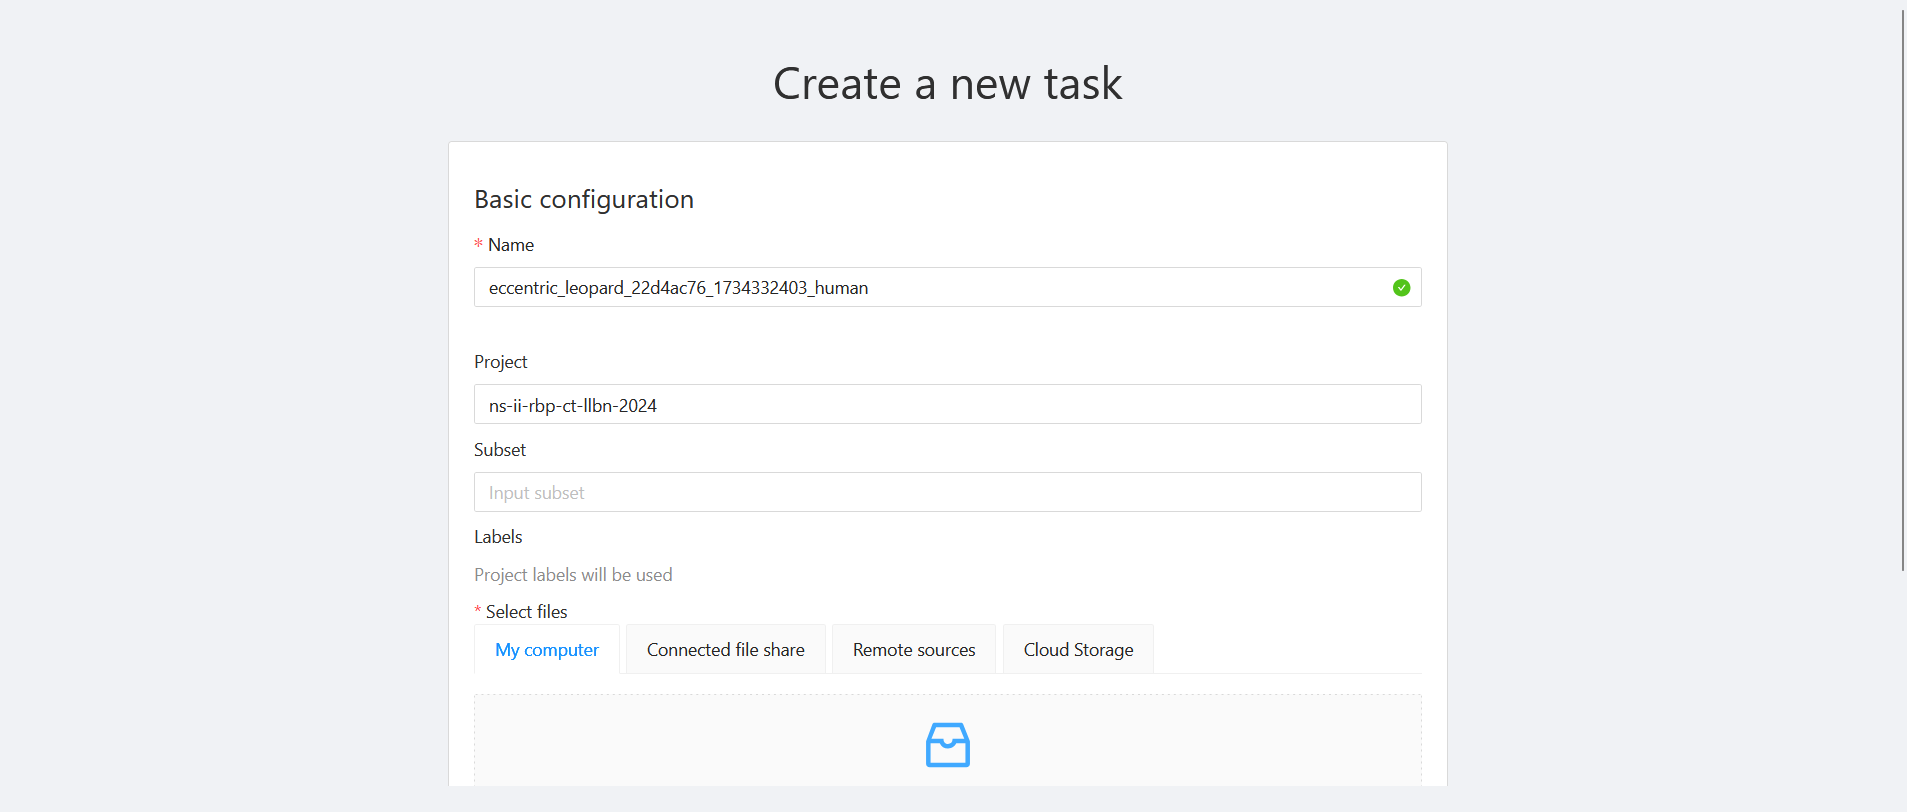1907x812 pixels.
Task: Click the 'Subset' label text
Action: [500, 450]
